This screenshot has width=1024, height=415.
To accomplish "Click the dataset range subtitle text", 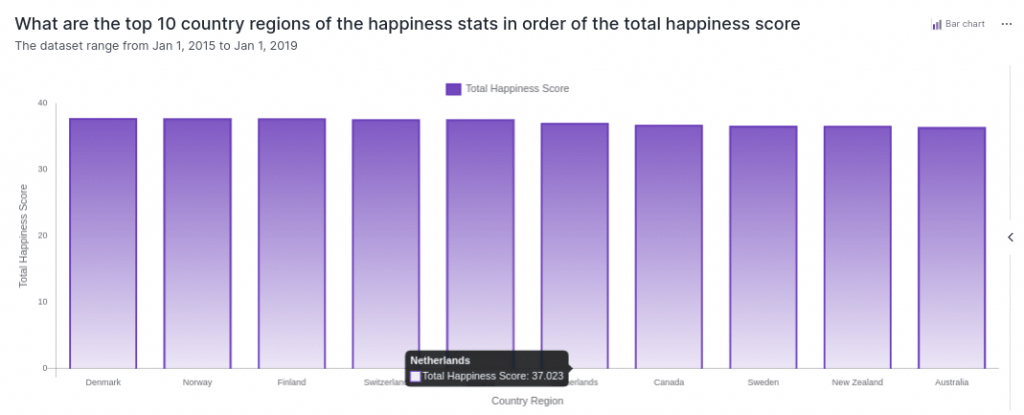I will tap(155, 45).
